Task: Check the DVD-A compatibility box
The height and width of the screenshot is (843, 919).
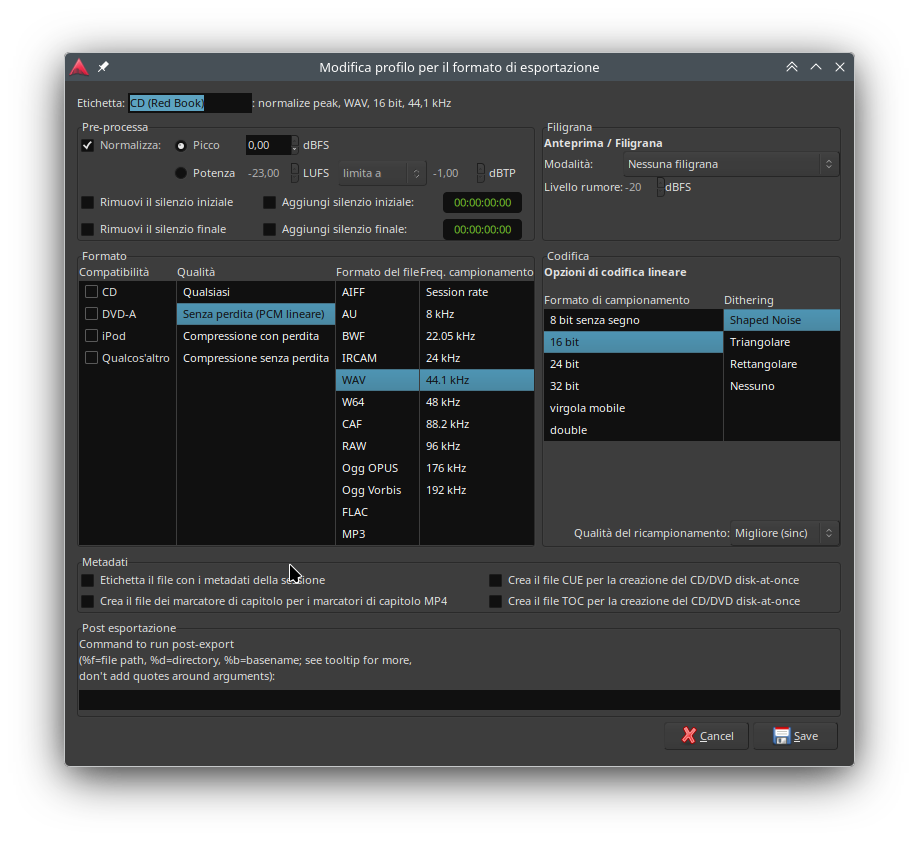Action: click(x=92, y=314)
